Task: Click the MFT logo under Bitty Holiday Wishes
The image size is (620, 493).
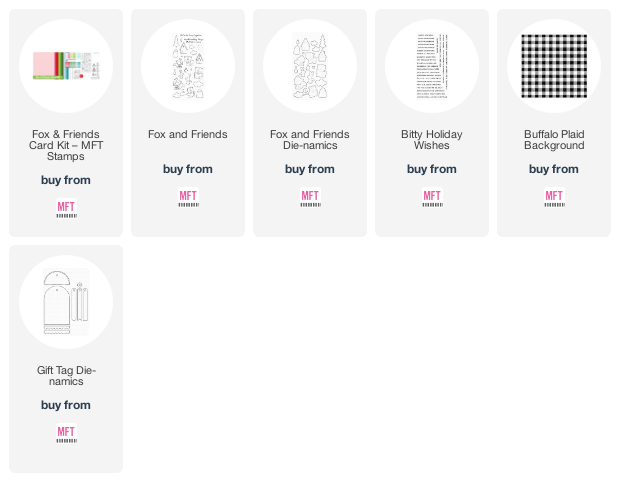Action: (432, 197)
